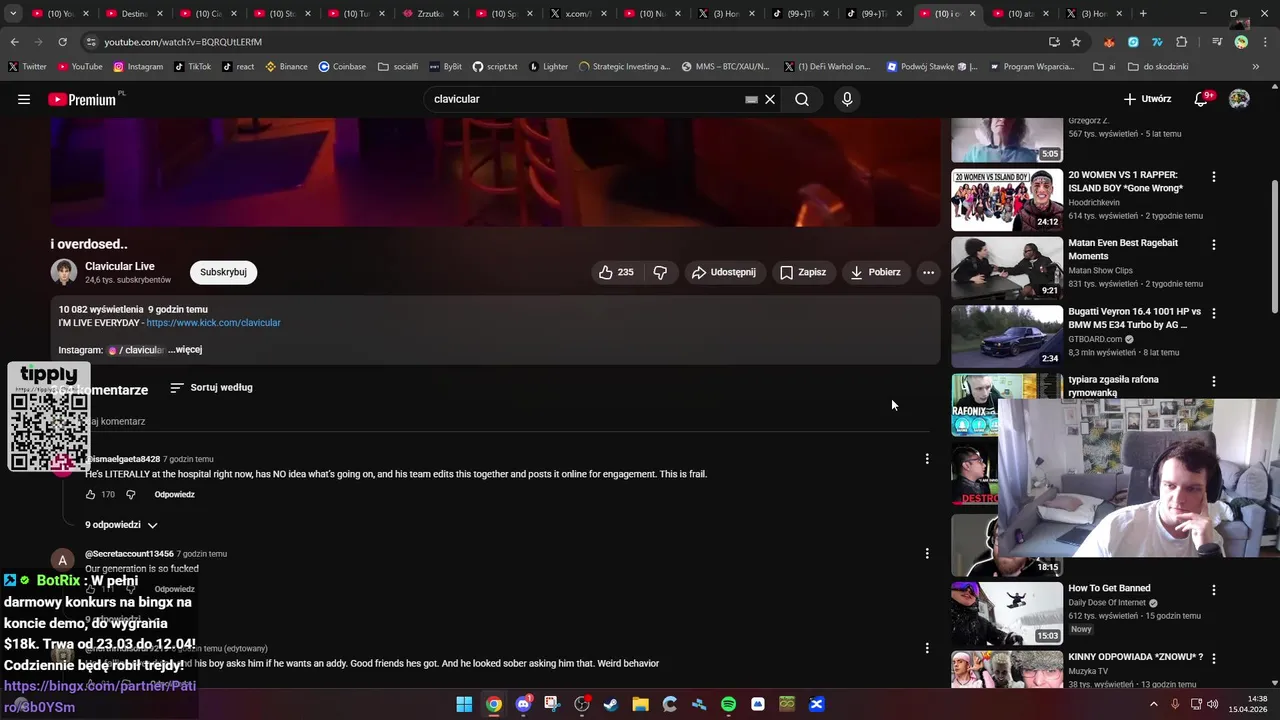Like ismaelgaeta8428's comment with 170 likes
Viewport: 1280px width, 720px height.
(90, 494)
